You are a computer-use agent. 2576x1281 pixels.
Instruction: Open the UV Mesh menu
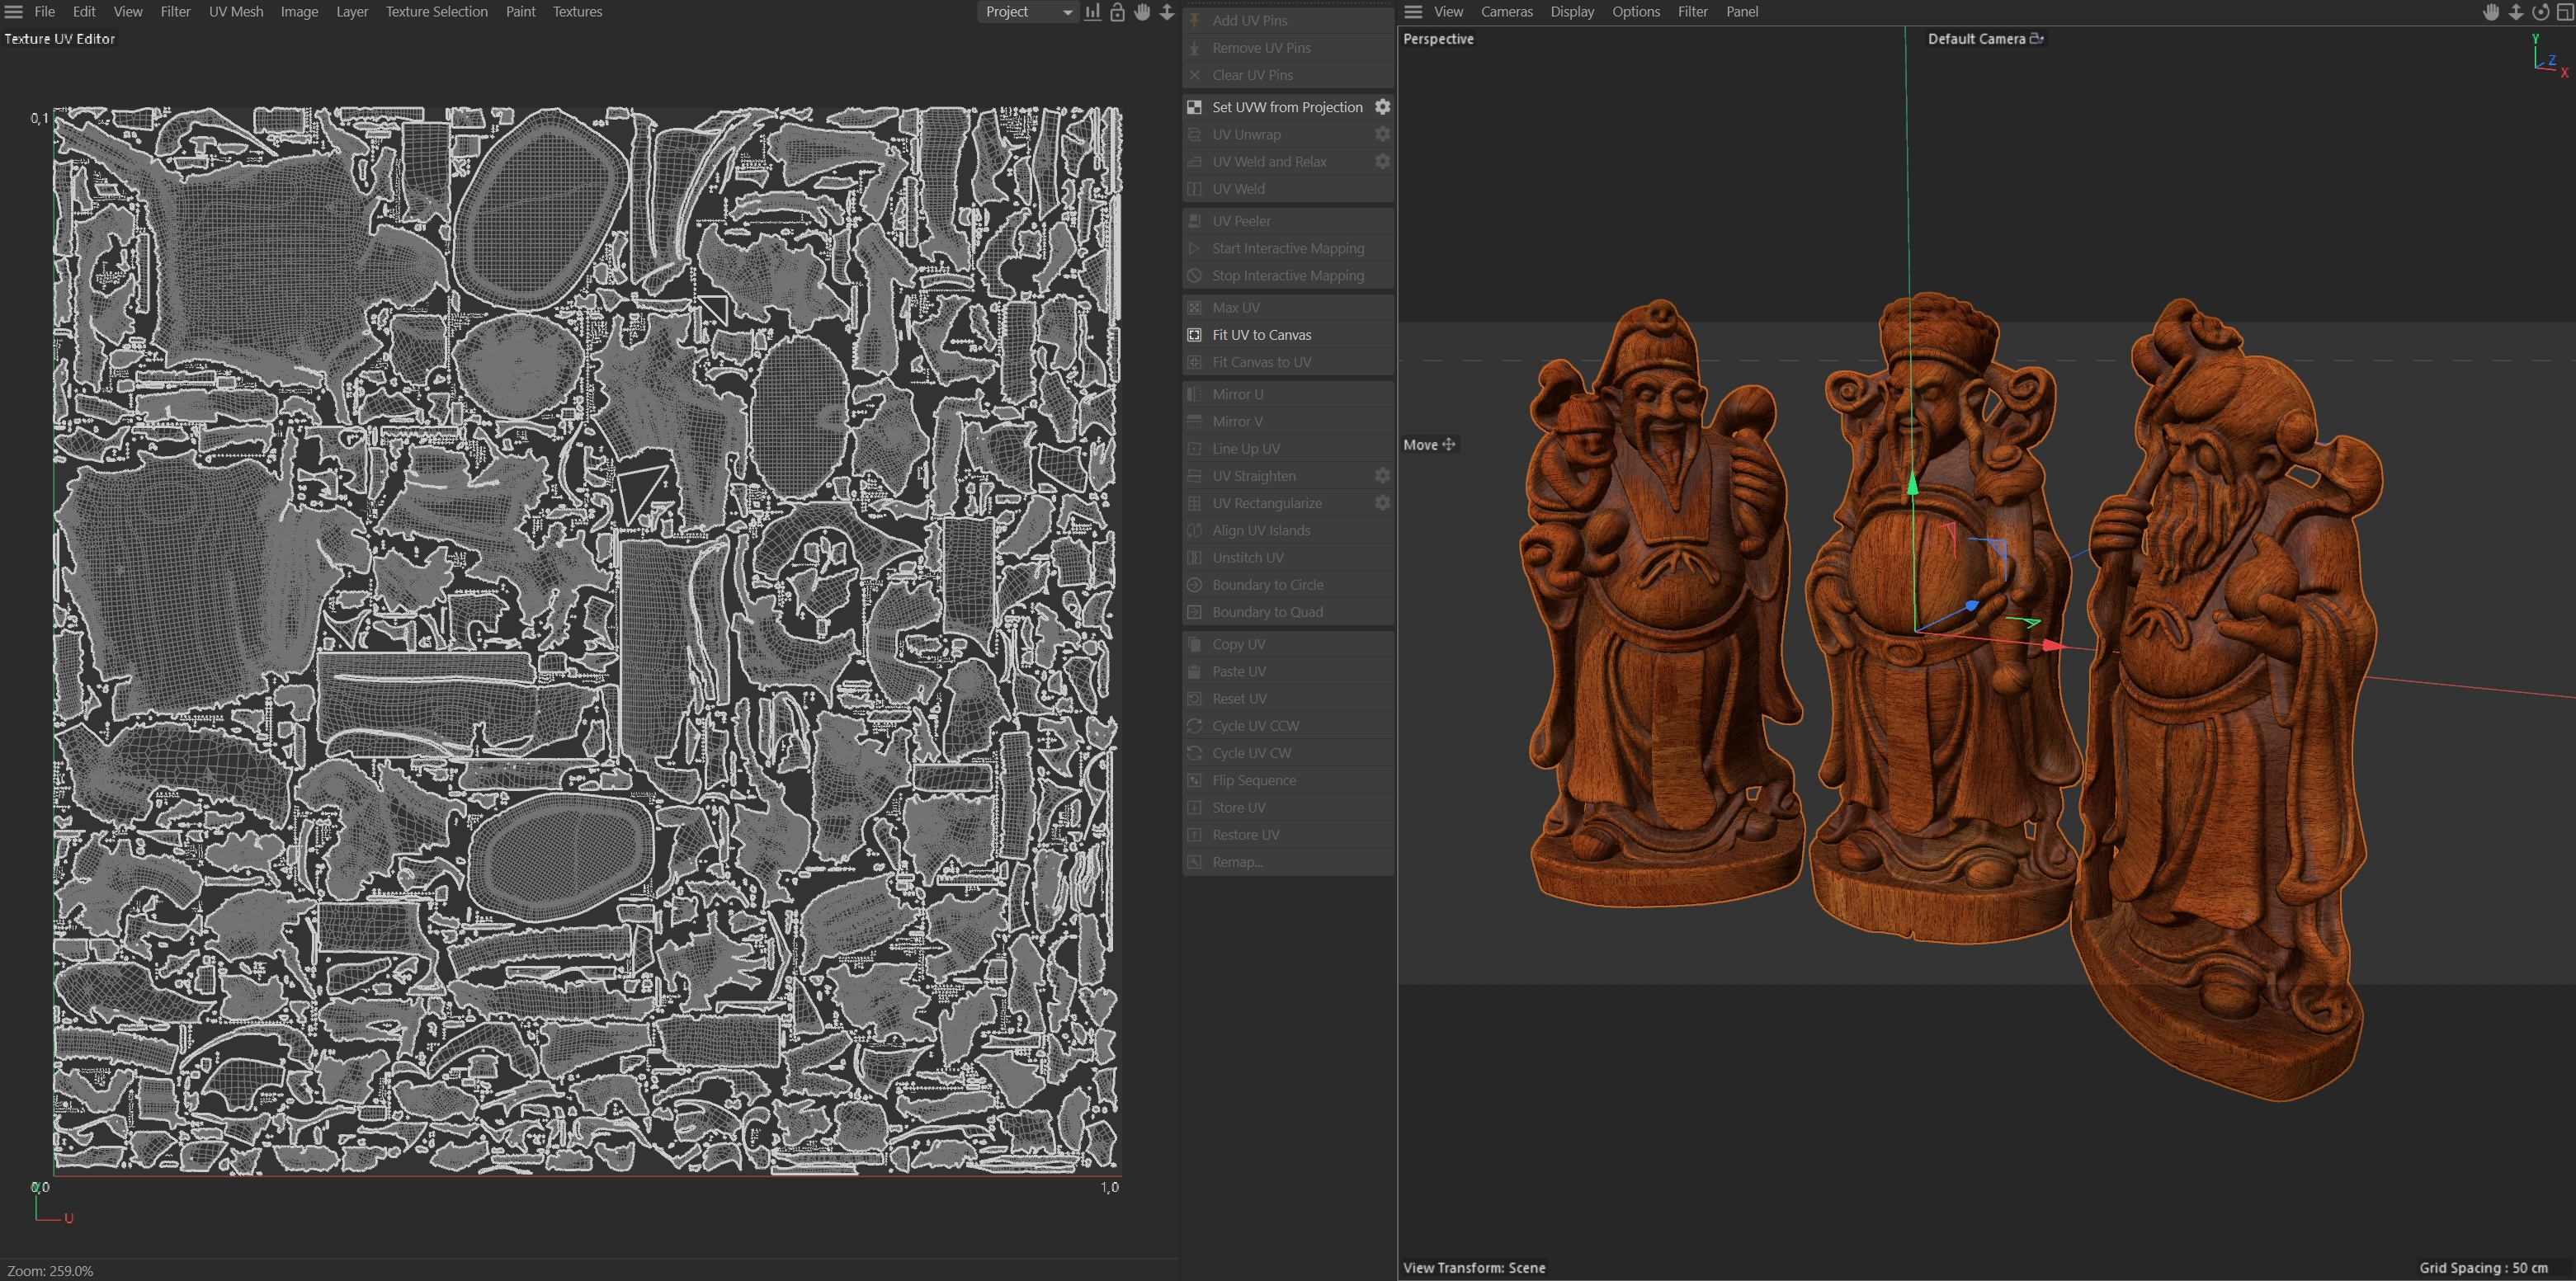(x=236, y=12)
